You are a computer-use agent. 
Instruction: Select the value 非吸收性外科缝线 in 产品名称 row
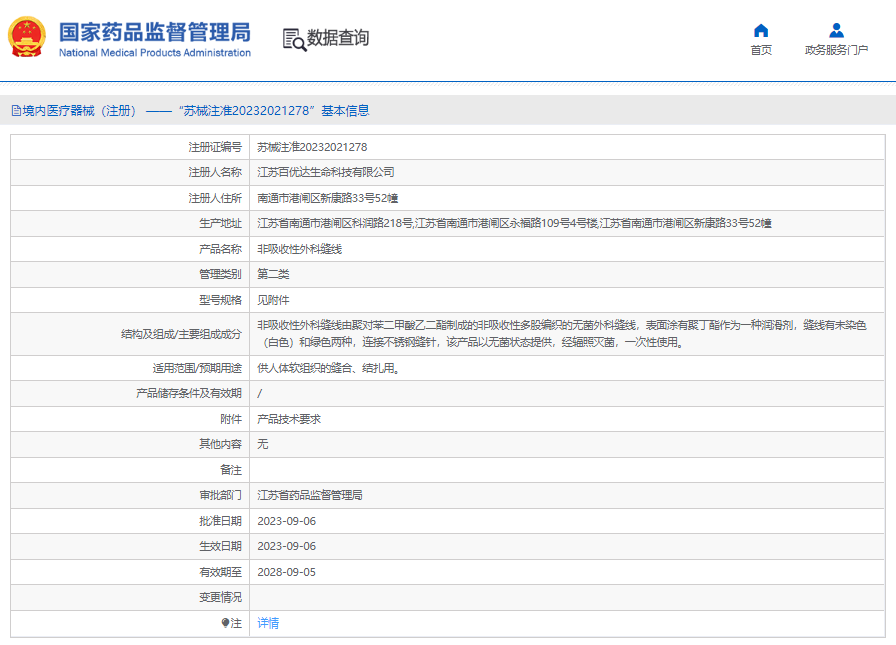299,249
